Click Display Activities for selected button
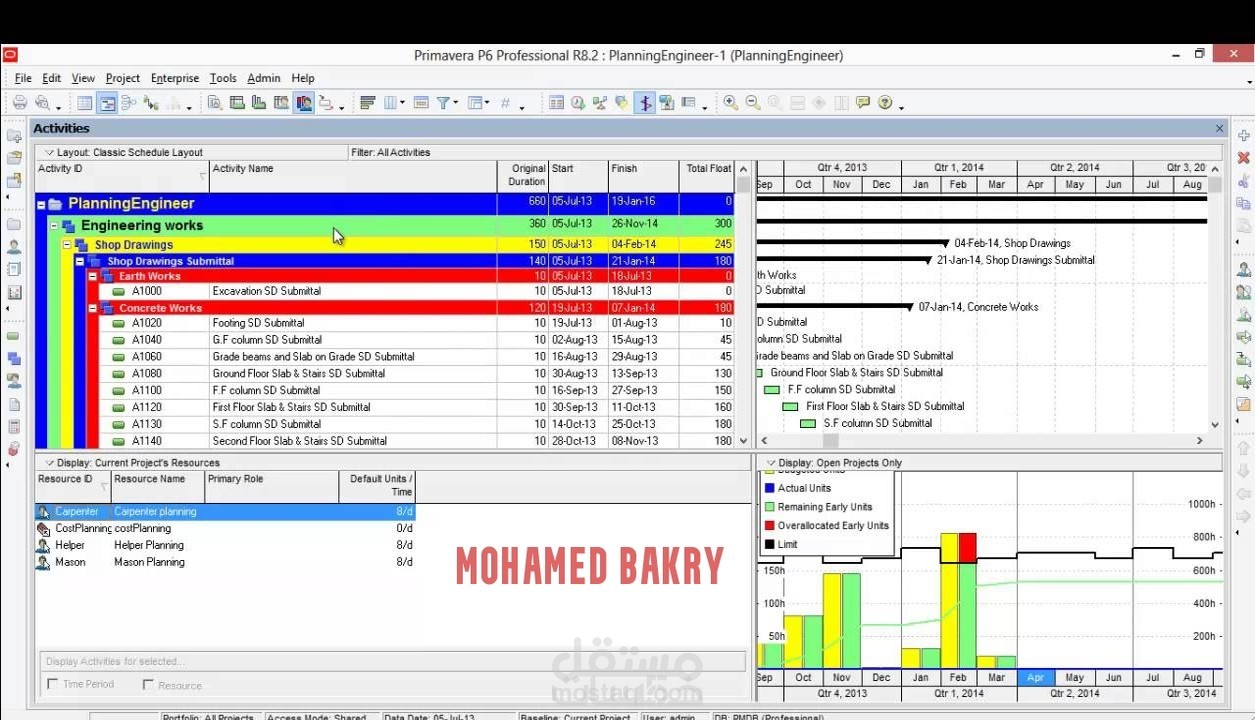Image resolution: width=1255 pixels, height=720 pixels. (x=392, y=661)
